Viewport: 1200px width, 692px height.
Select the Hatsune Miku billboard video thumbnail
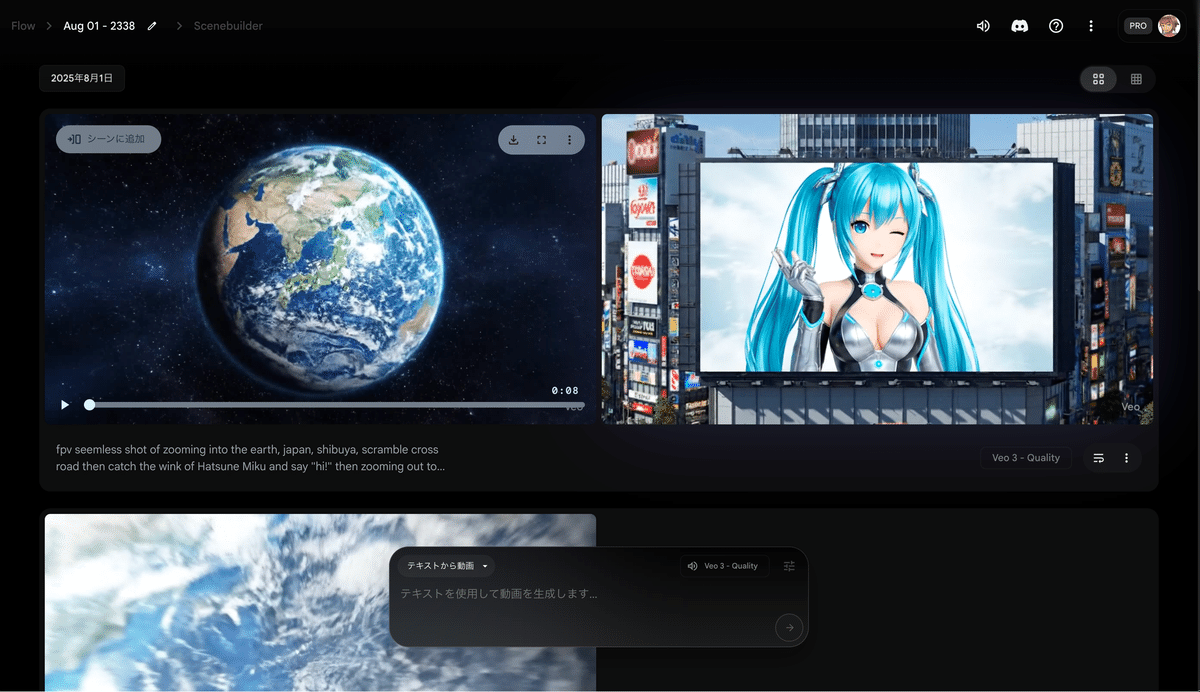point(877,269)
